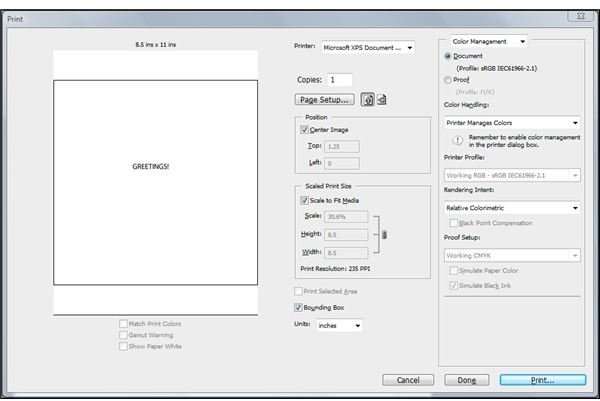600x401 pixels.
Task: Click into the Copies input field
Action: [x=338, y=79]
